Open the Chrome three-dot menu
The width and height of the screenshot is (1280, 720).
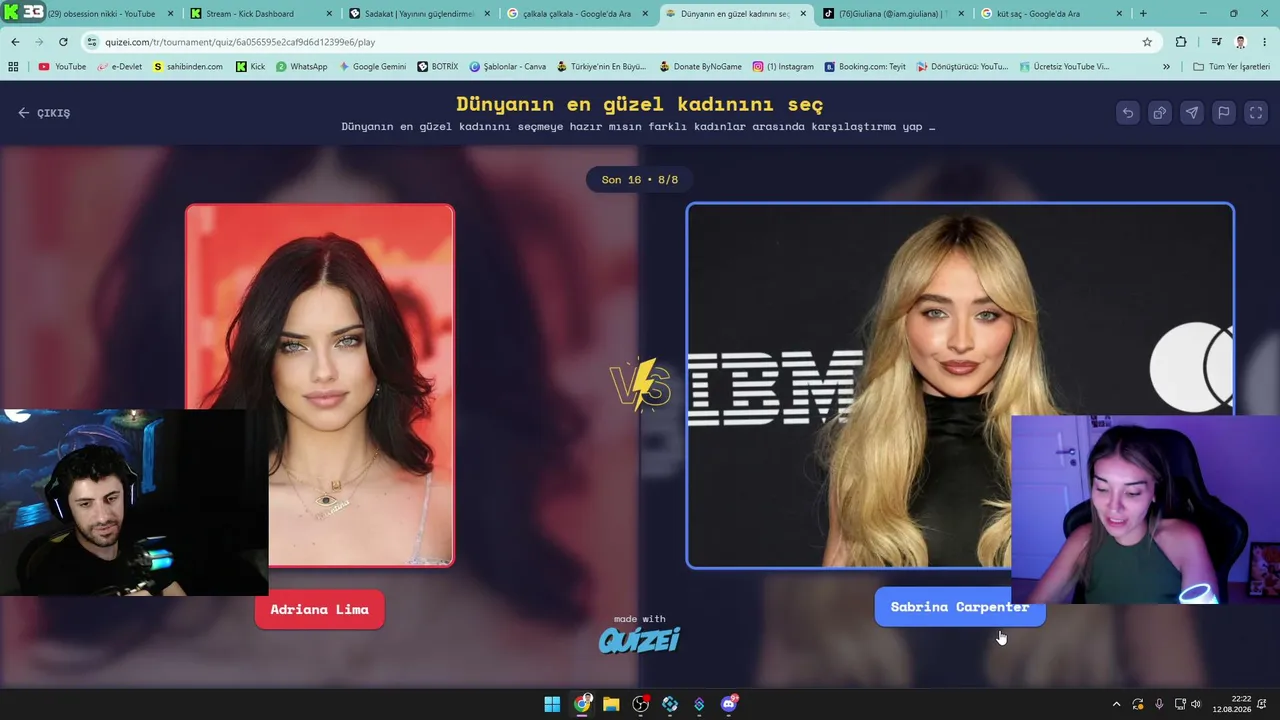tap(1265, 42)
